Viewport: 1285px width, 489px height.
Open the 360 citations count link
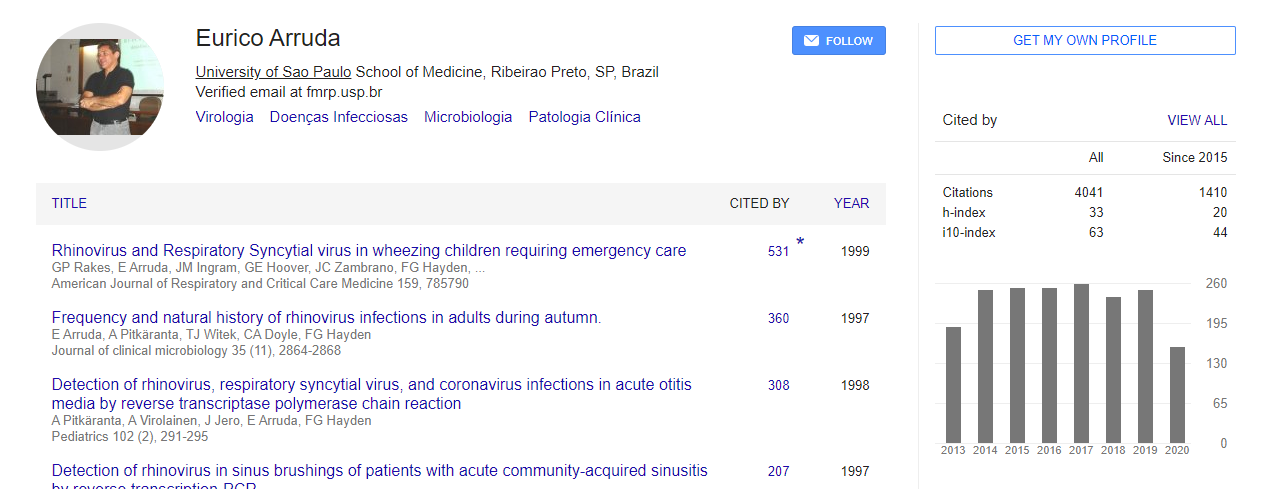[x=778, y=318]
